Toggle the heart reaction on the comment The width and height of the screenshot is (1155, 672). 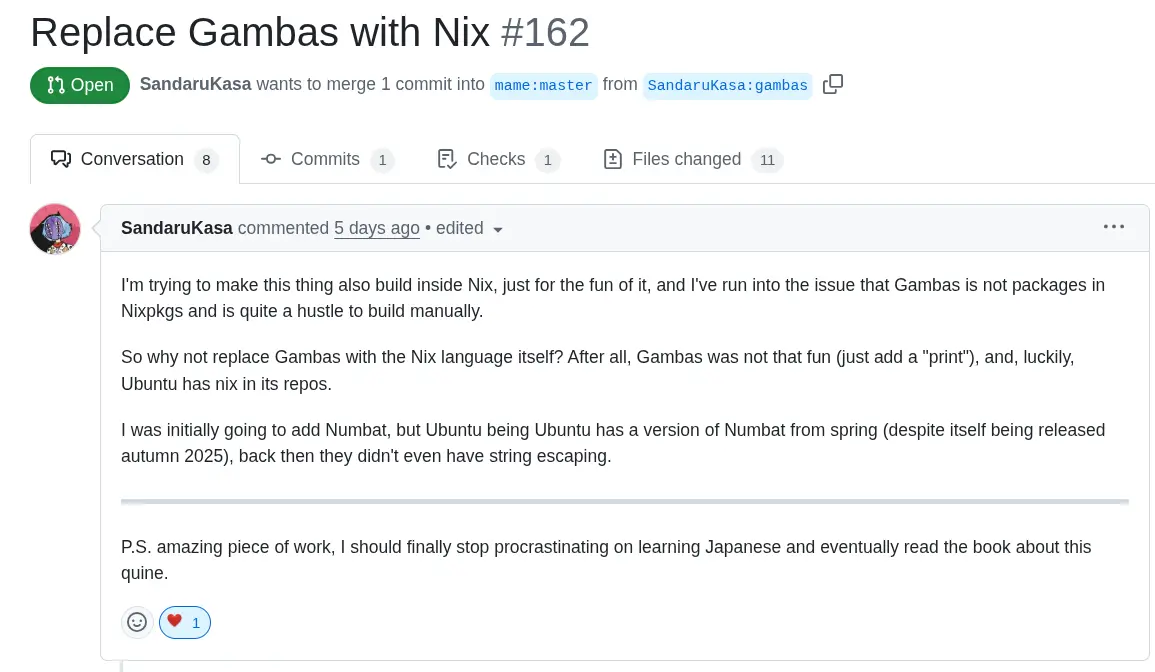point(184,621)
